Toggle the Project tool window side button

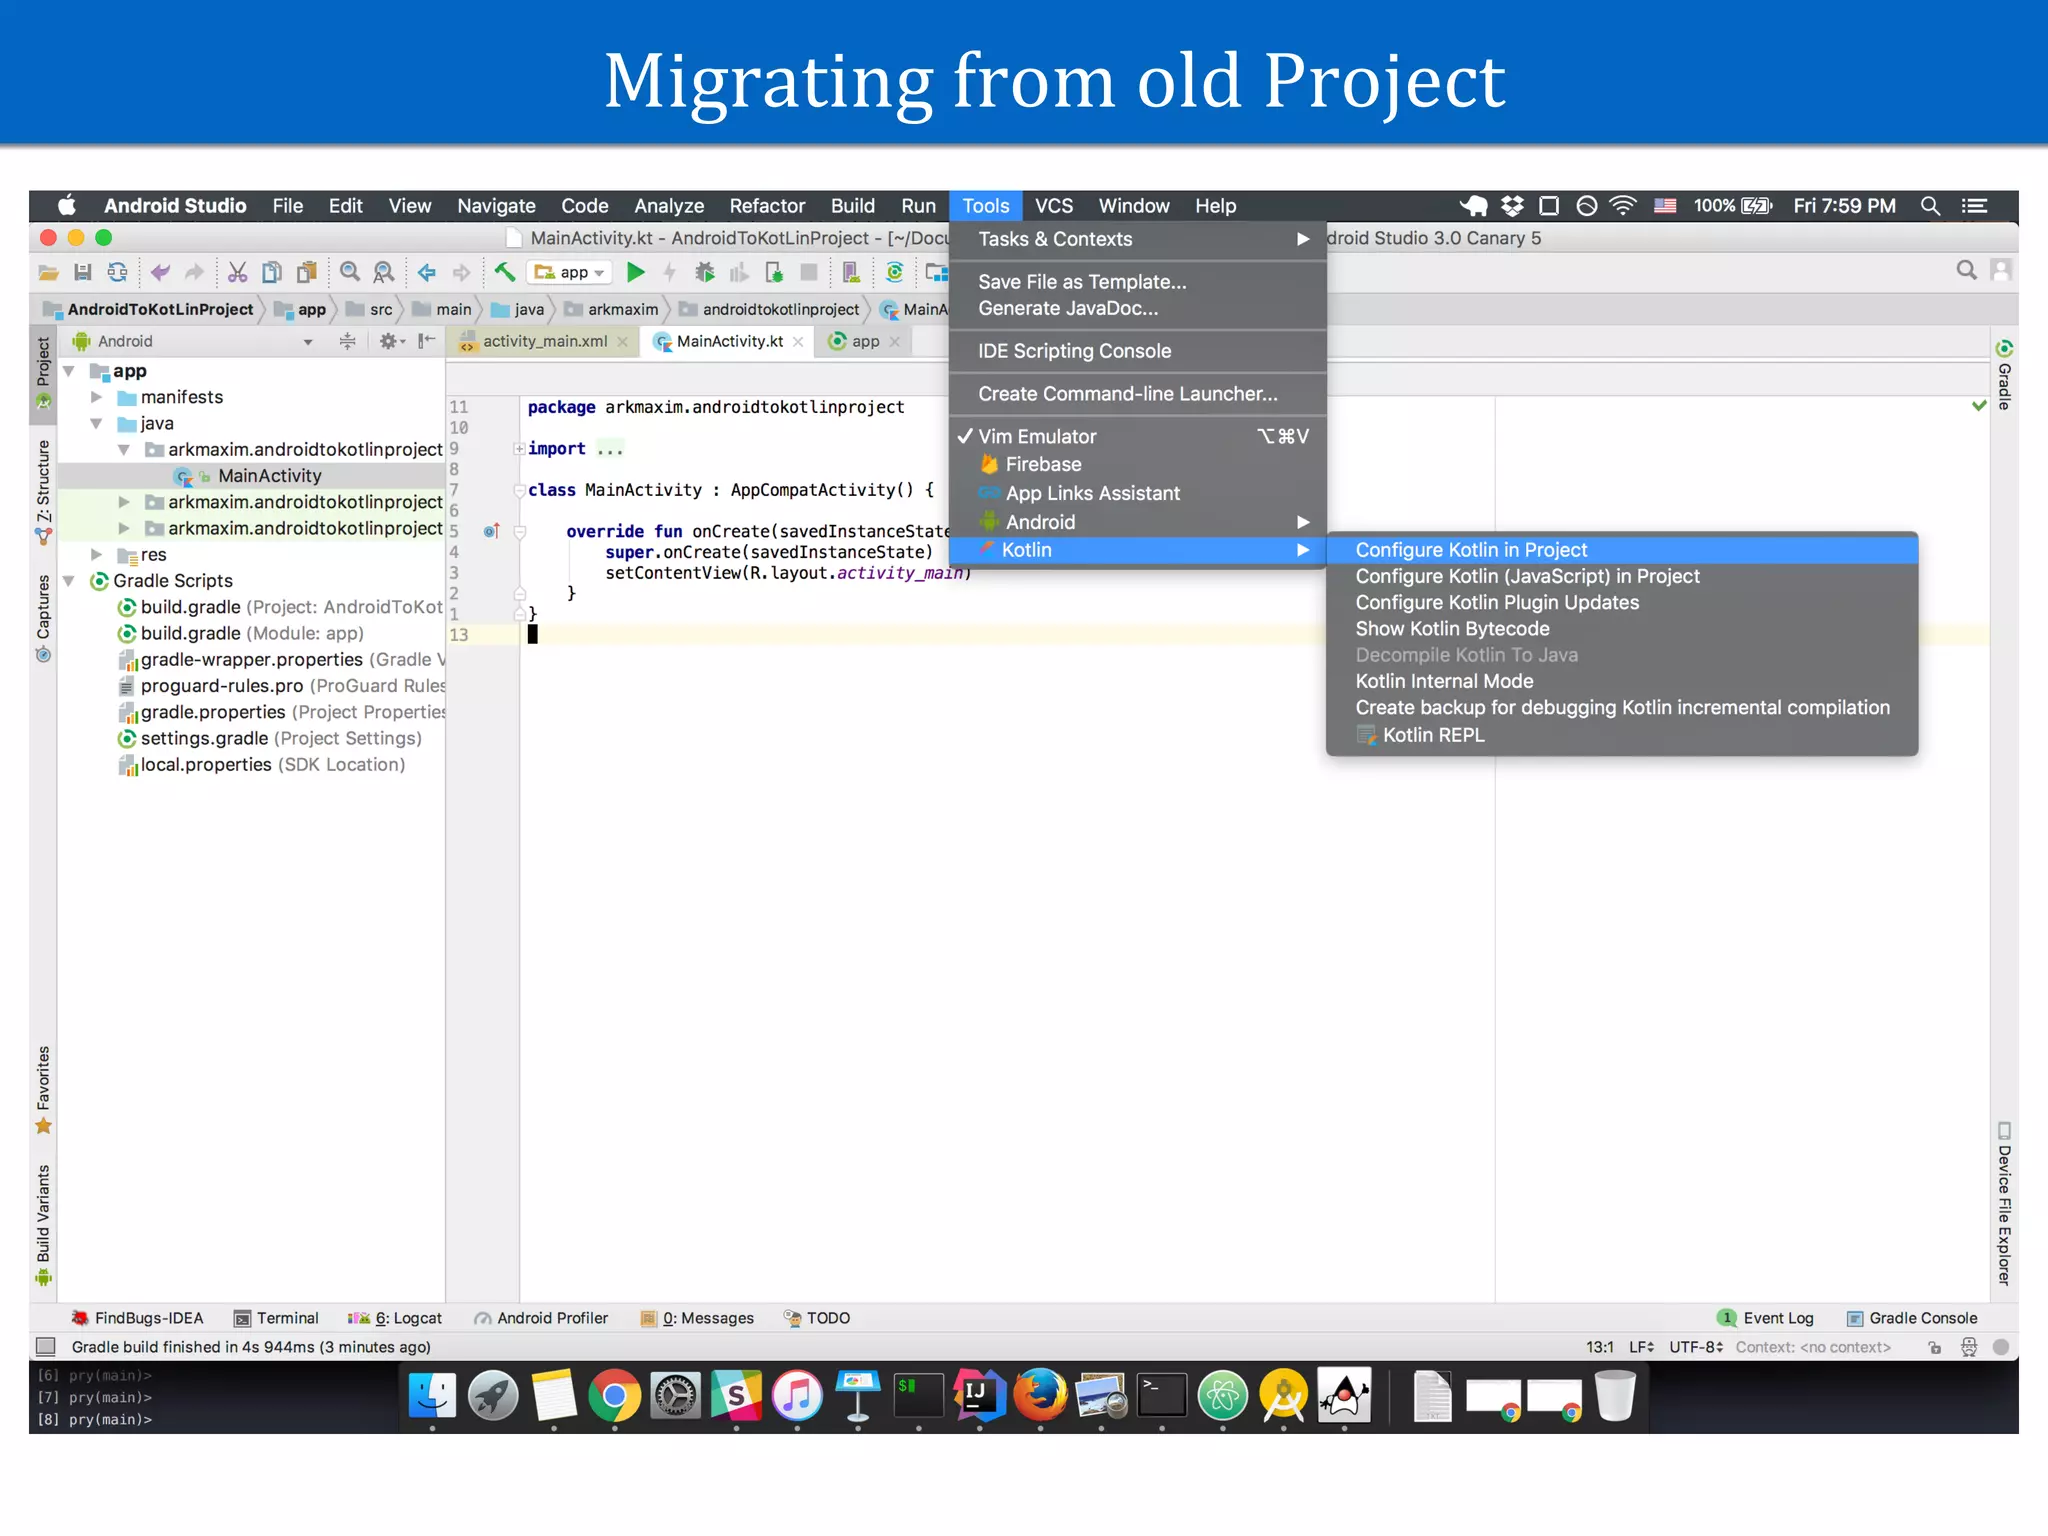(x=43, y=373)
